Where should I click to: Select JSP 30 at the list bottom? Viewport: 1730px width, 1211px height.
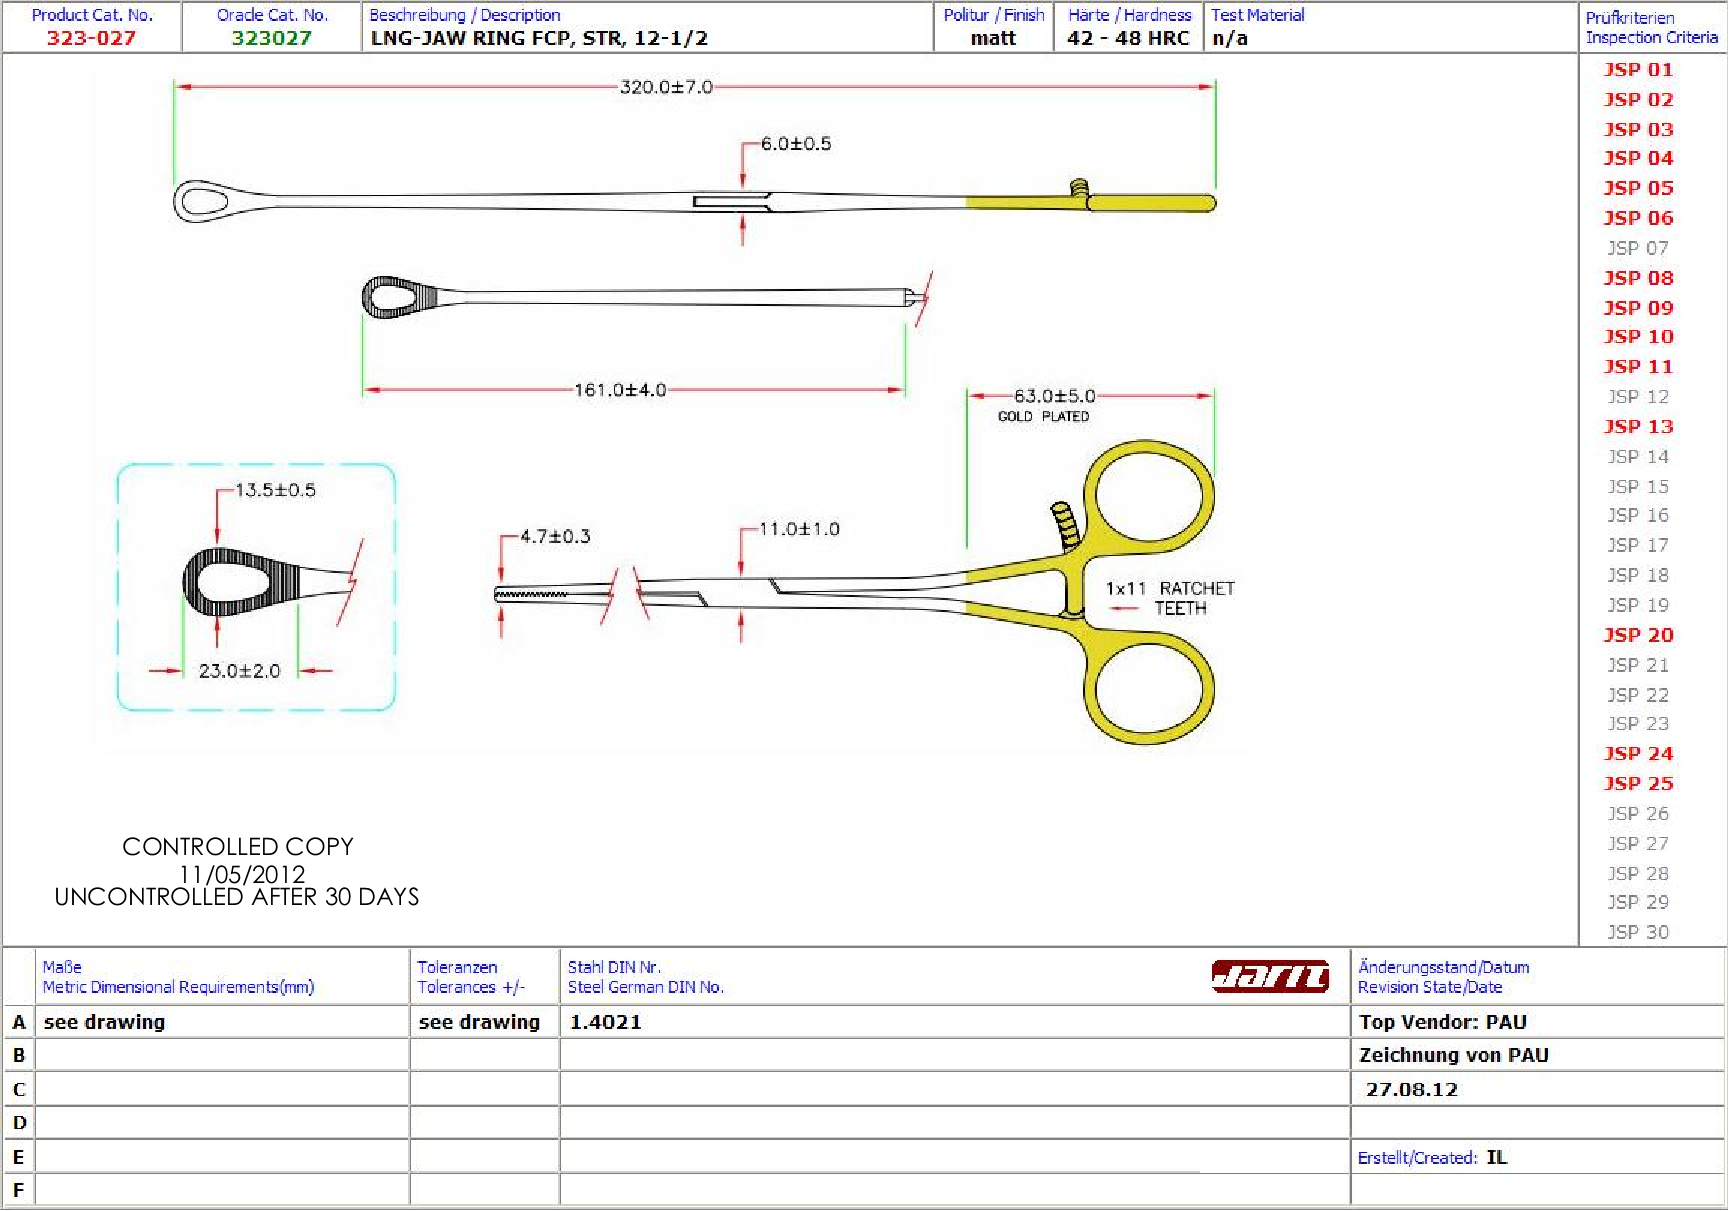[x=1637, y=932]
